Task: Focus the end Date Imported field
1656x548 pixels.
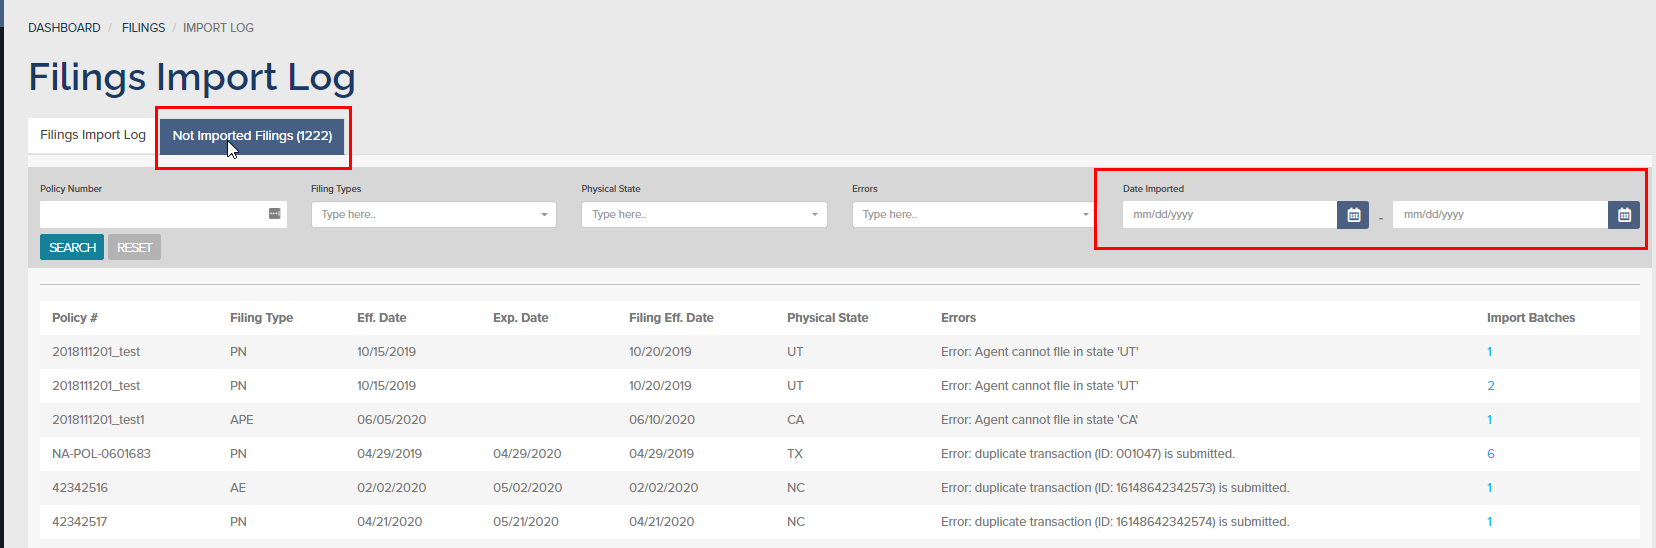Action: click(x=1499, y=215)
